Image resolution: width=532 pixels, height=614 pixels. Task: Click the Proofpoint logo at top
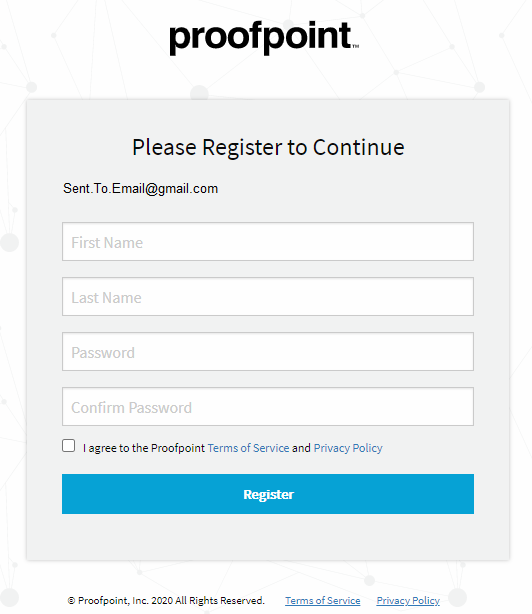pos(264,38)
